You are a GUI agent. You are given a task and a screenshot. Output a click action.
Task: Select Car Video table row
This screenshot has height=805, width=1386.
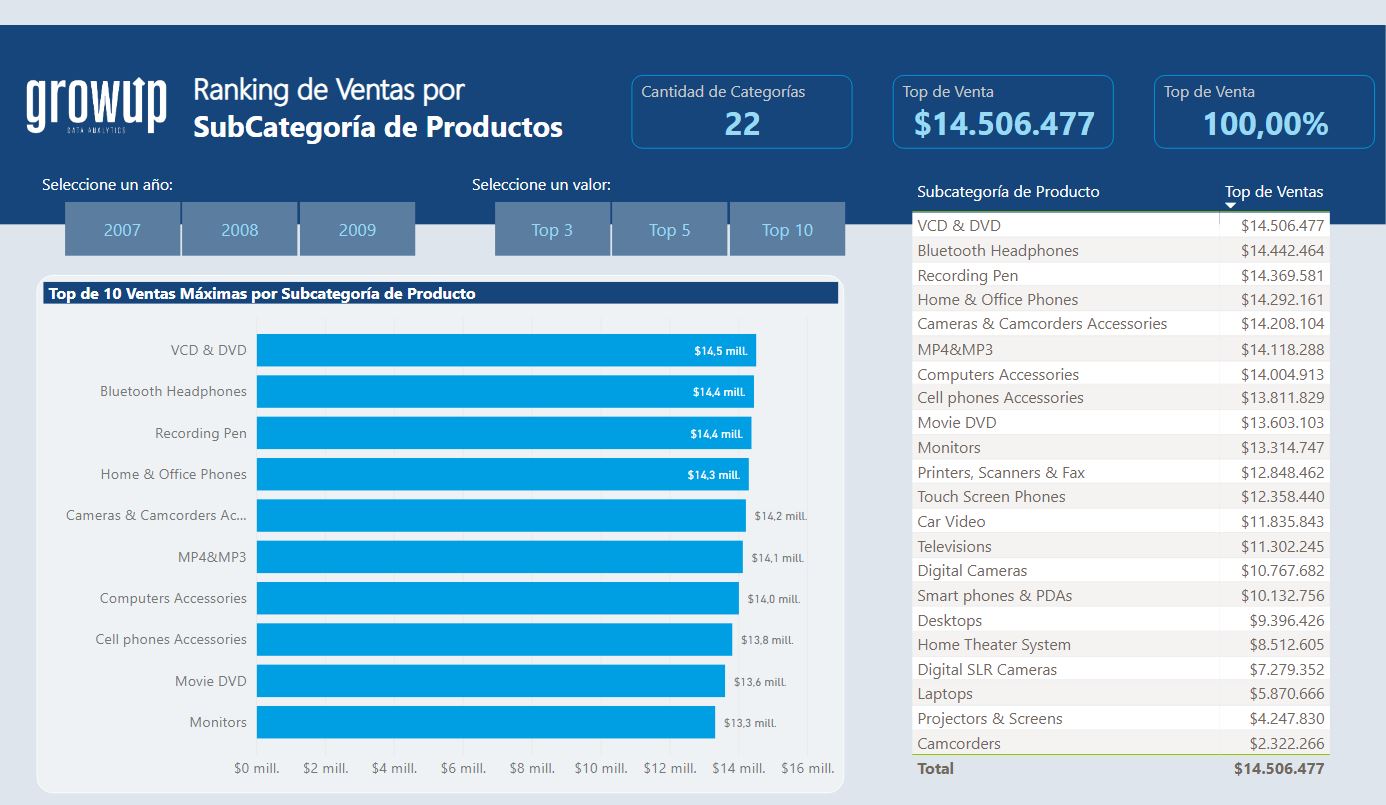click(1121, 521)
